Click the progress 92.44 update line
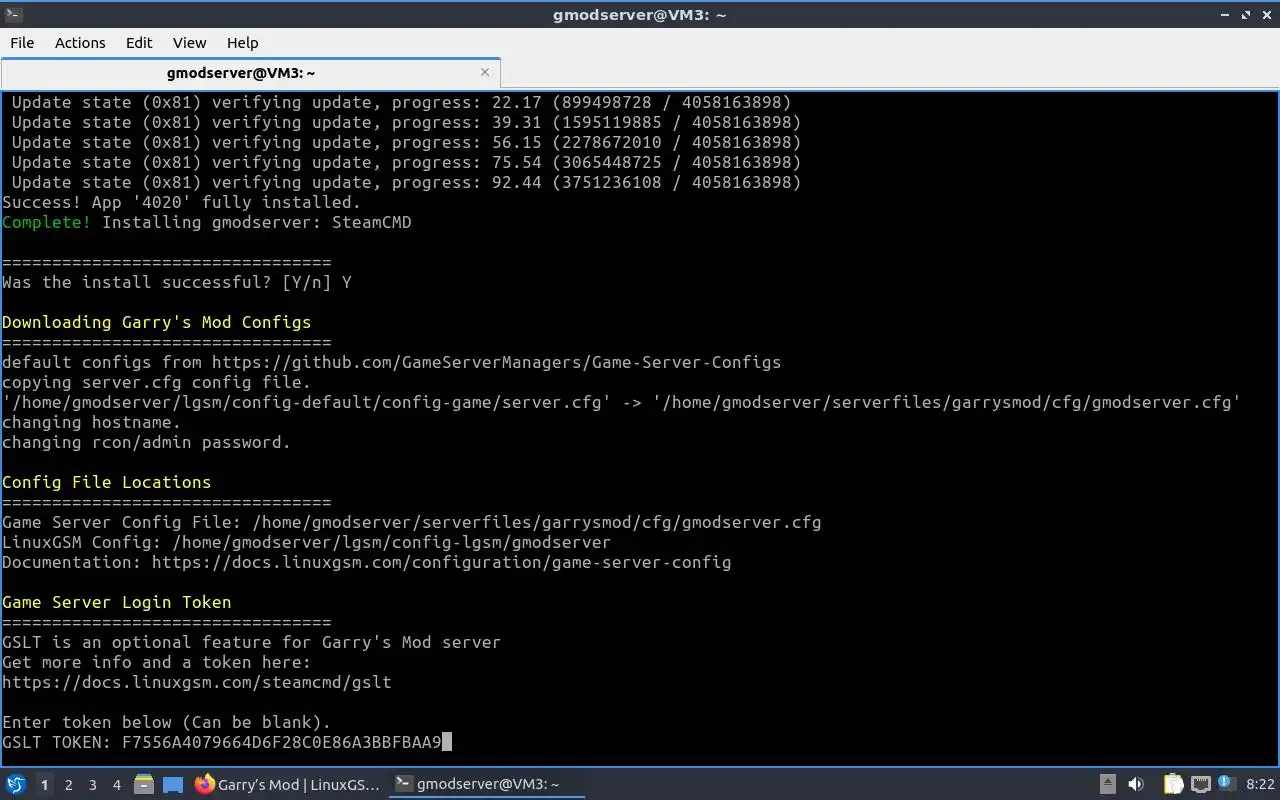This screenshot has width=1280, height=800. [407, 182]
